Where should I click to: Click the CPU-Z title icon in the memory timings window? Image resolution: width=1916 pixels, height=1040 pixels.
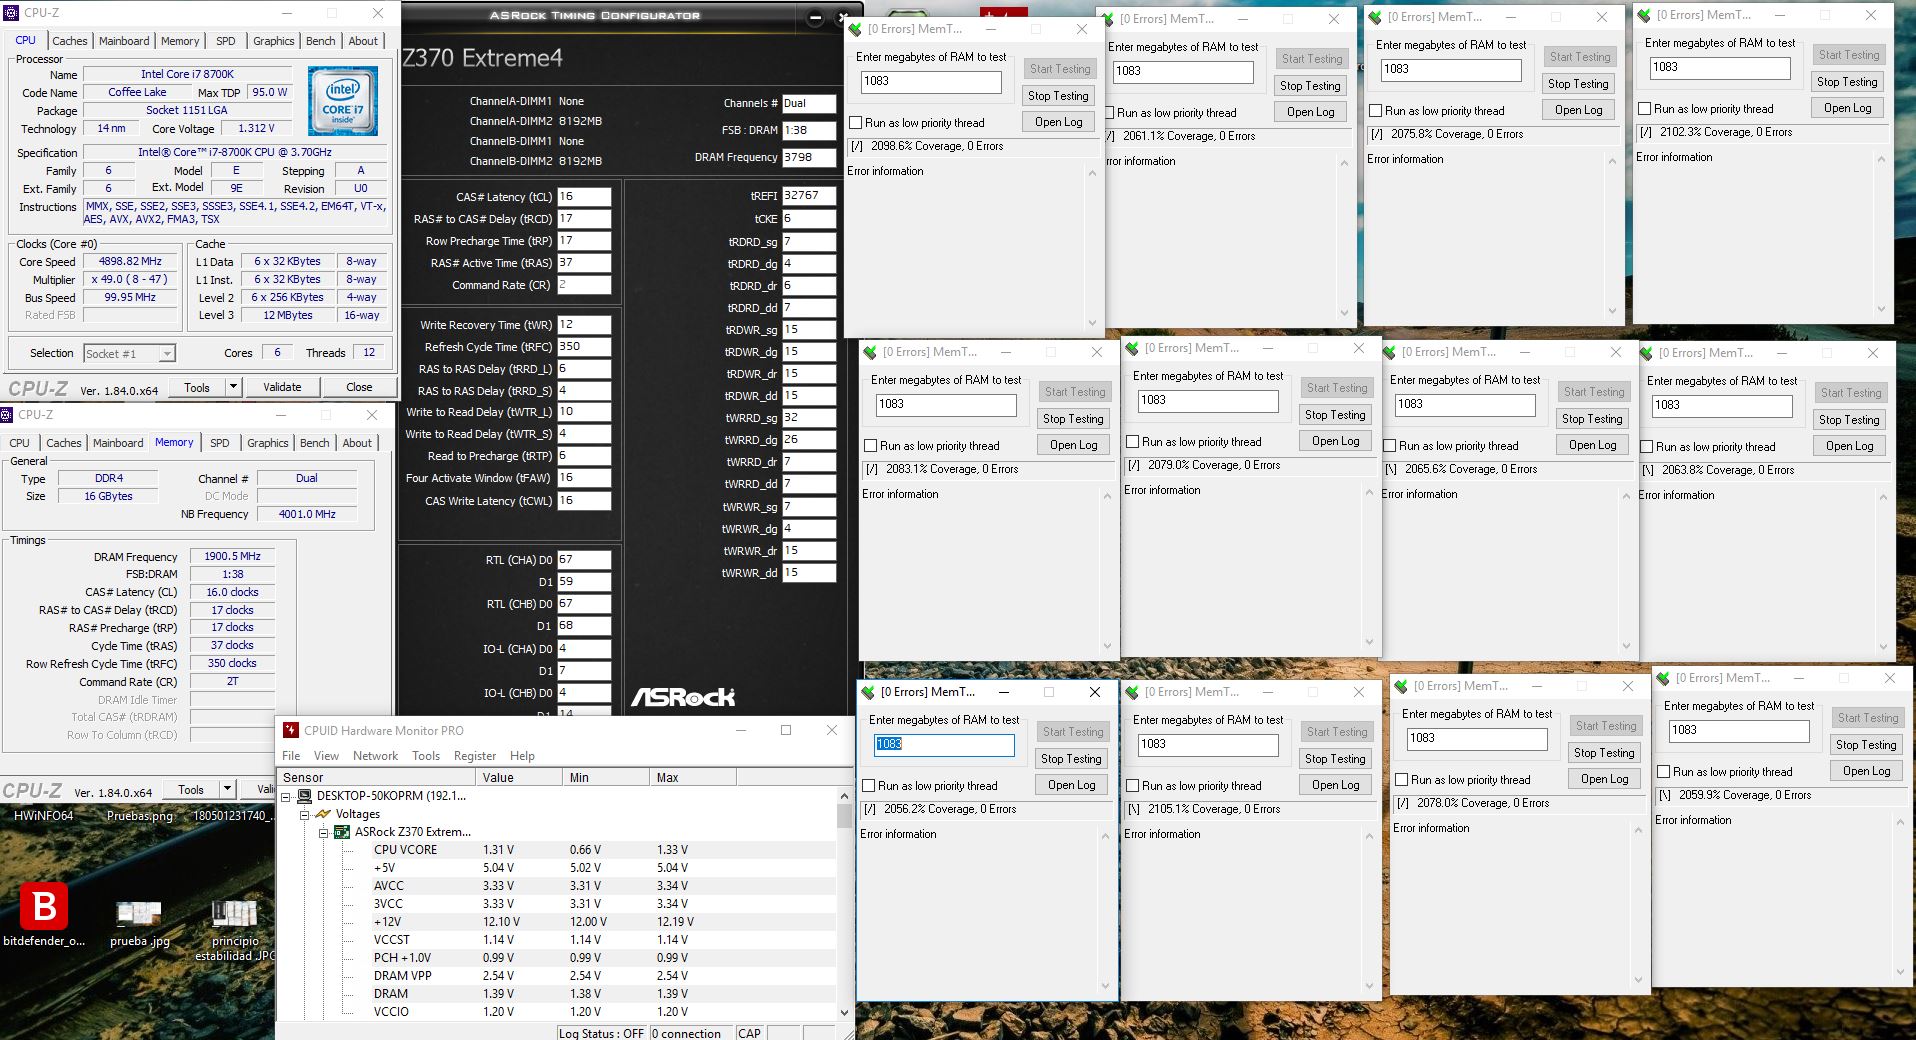[x=7, y=415]
